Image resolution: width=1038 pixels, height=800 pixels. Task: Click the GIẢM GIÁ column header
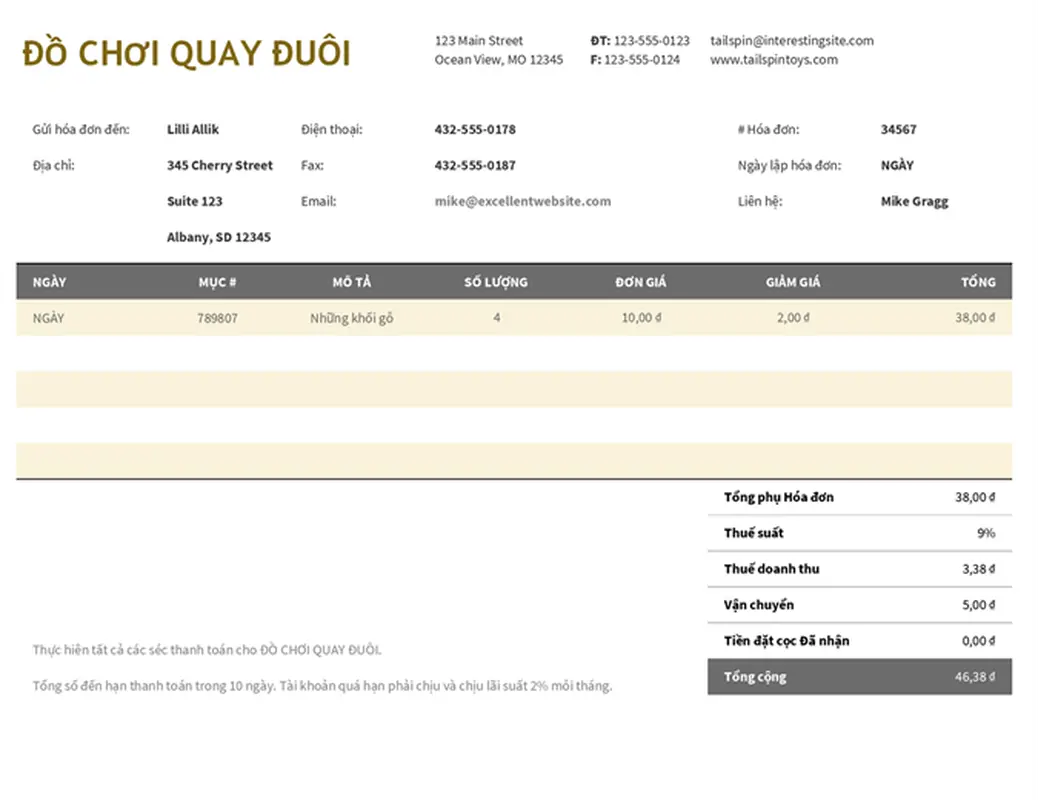(793, 282)
